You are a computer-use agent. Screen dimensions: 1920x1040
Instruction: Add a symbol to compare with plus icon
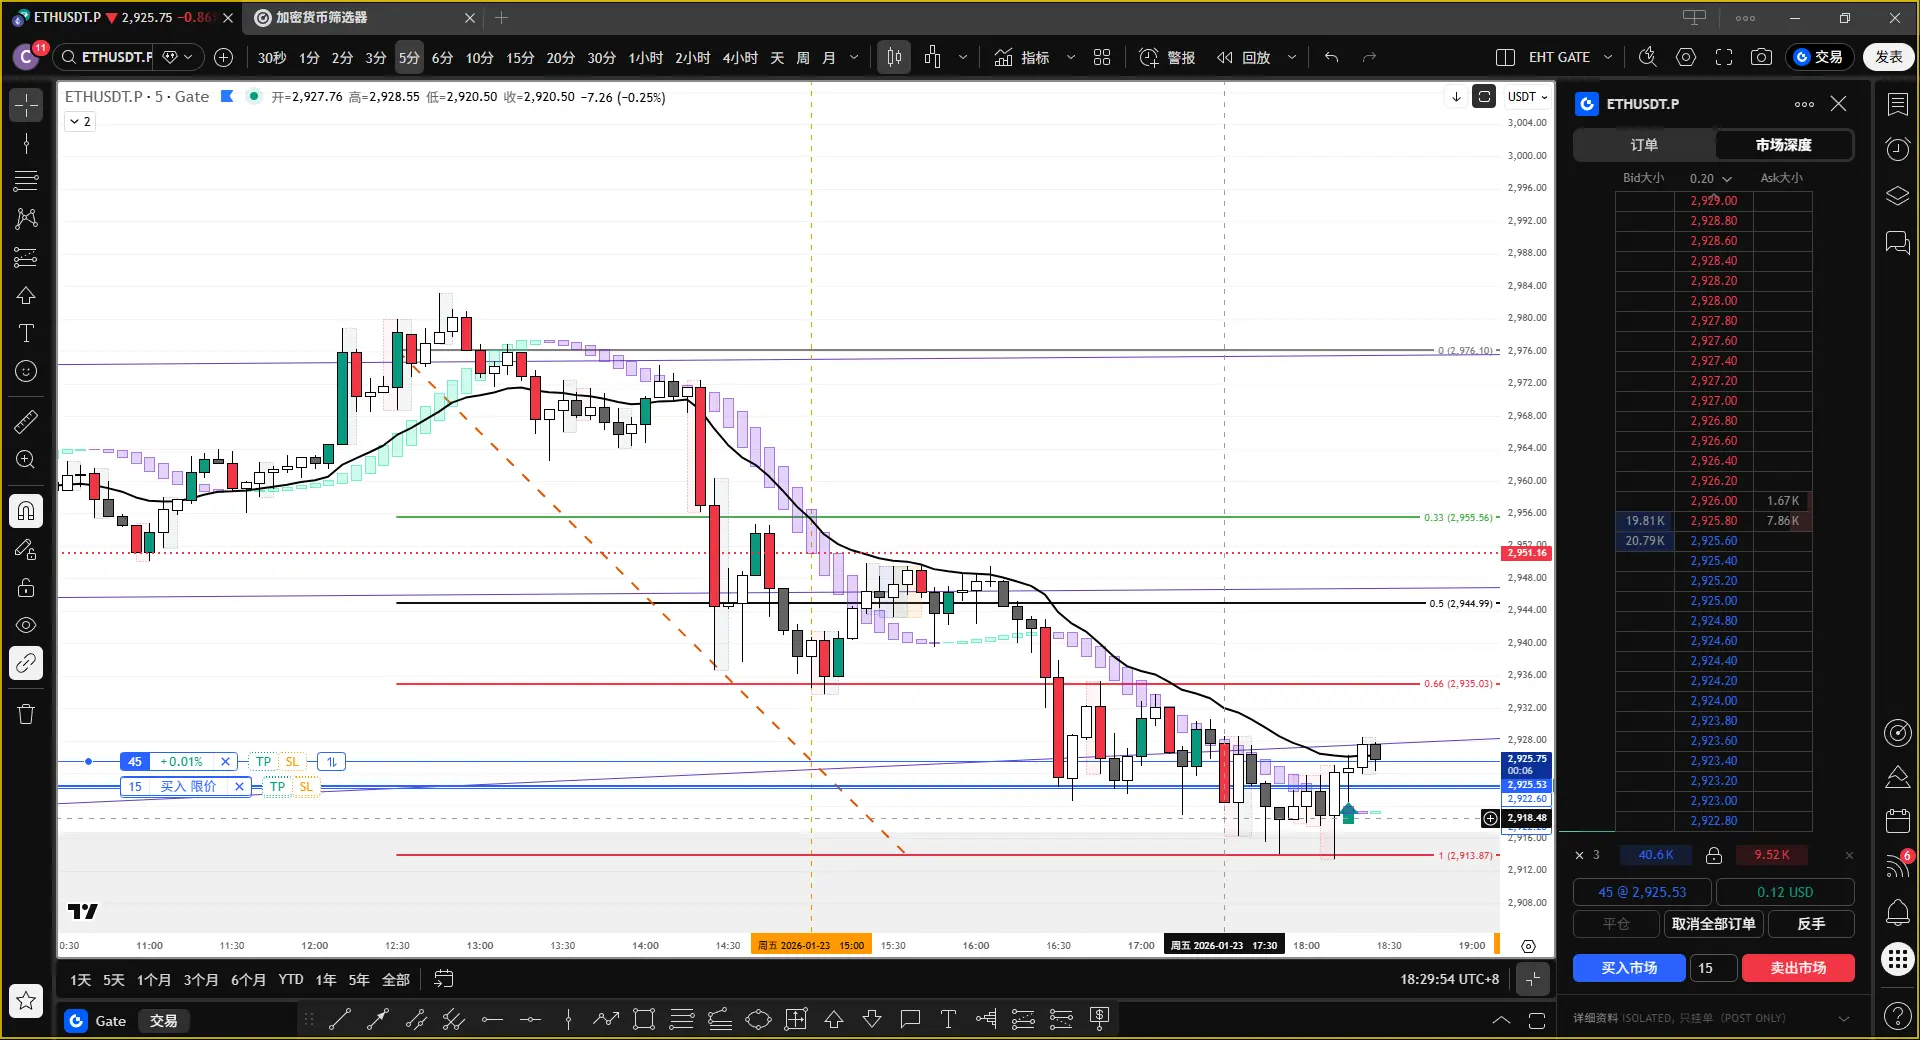(x=224, y=58)
